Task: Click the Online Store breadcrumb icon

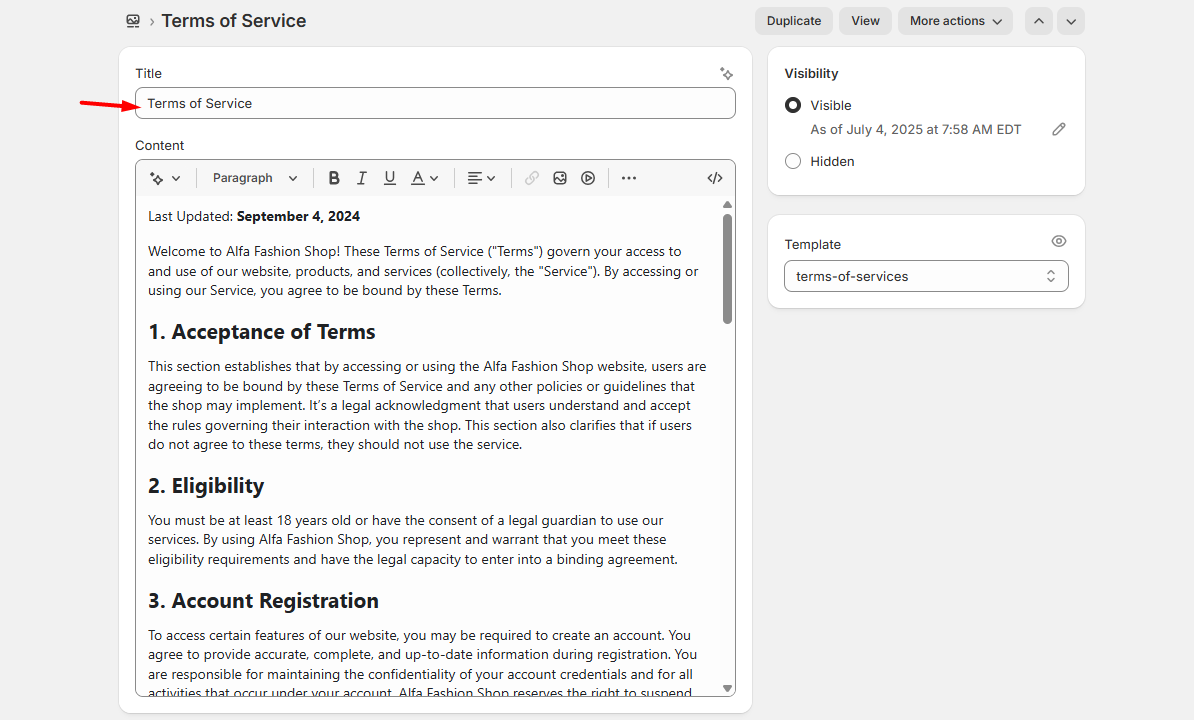Action: pyautogui.click(x=133, y=21)
